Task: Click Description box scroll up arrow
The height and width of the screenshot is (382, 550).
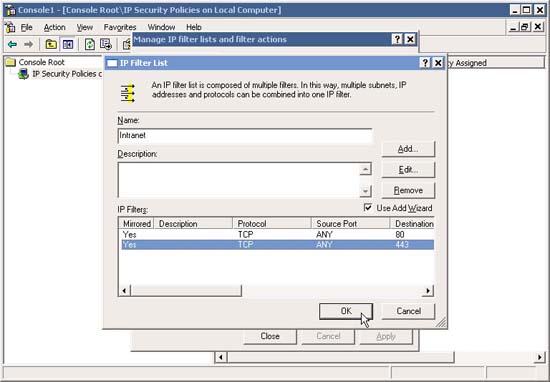Action: [x=365, y=169]
